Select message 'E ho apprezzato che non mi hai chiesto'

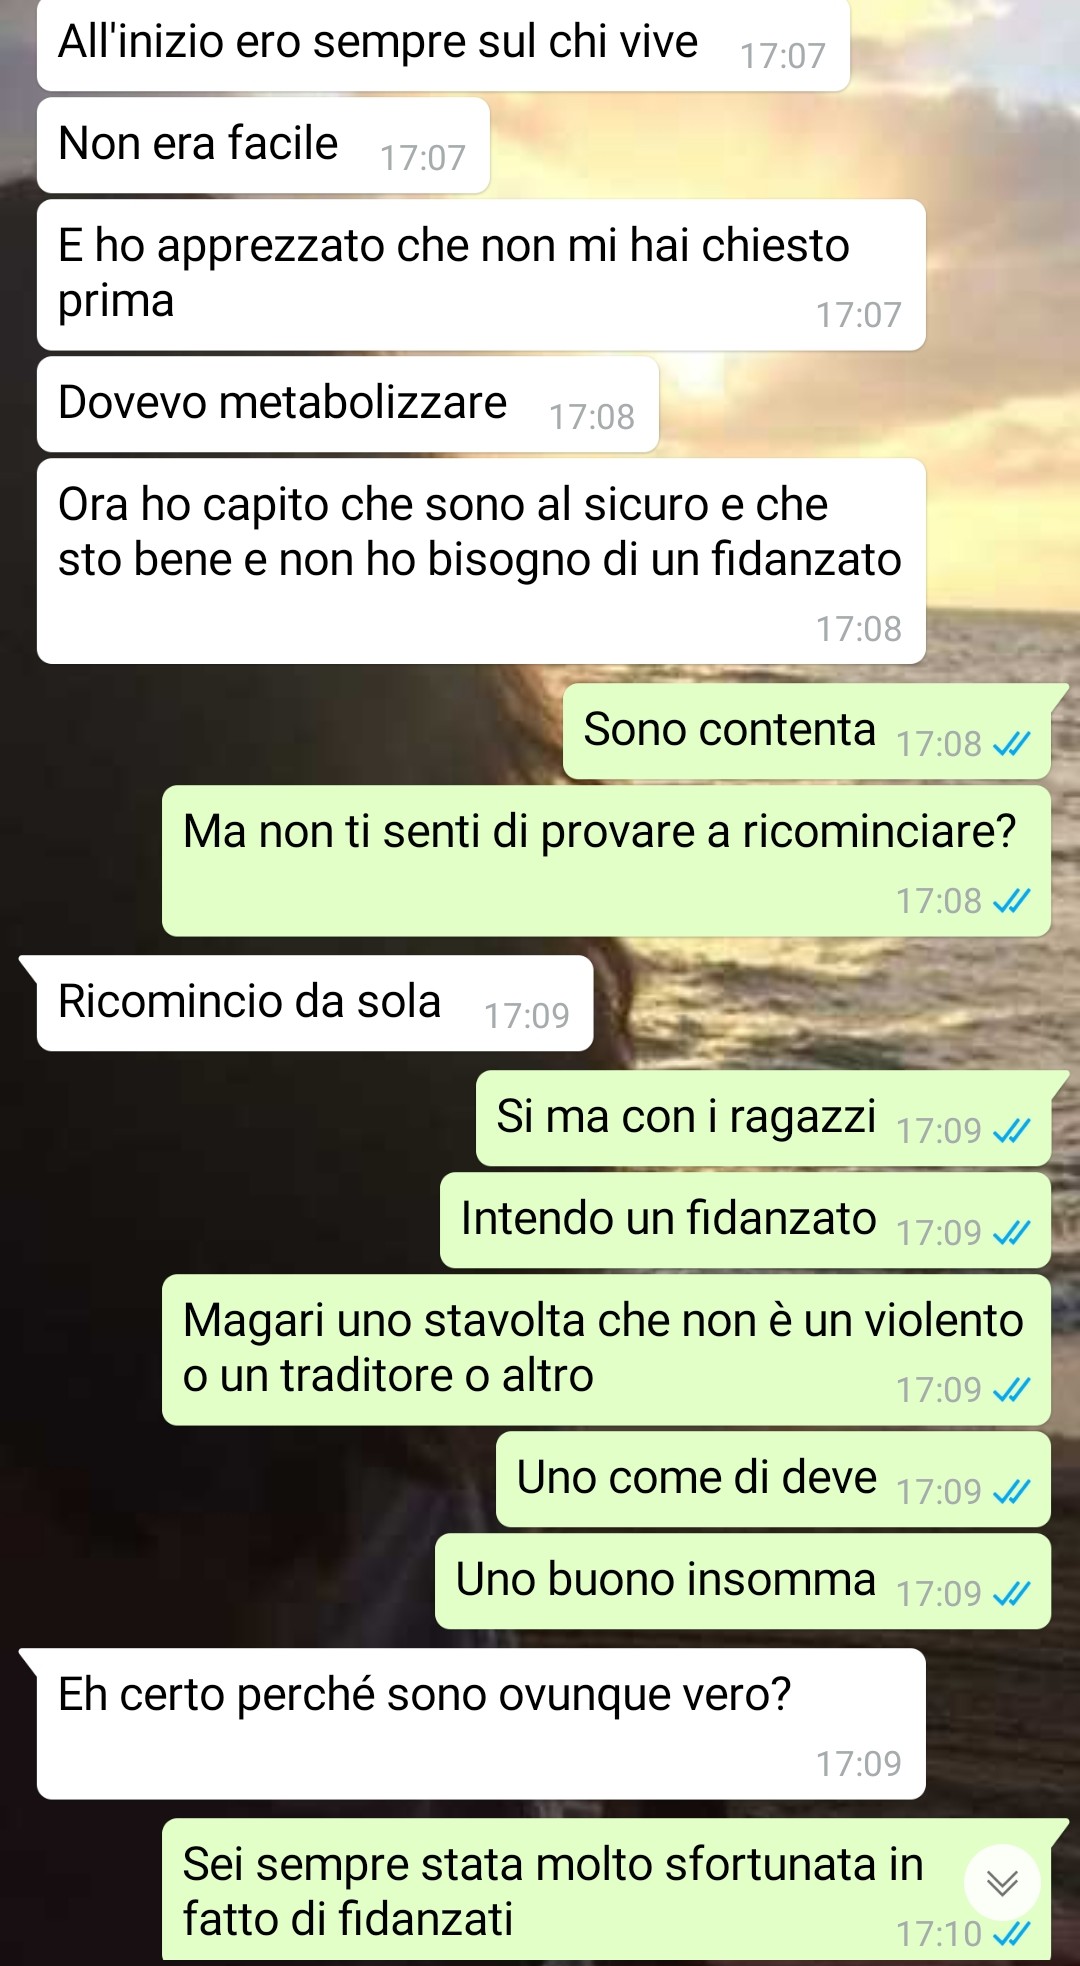click(481, 275)
